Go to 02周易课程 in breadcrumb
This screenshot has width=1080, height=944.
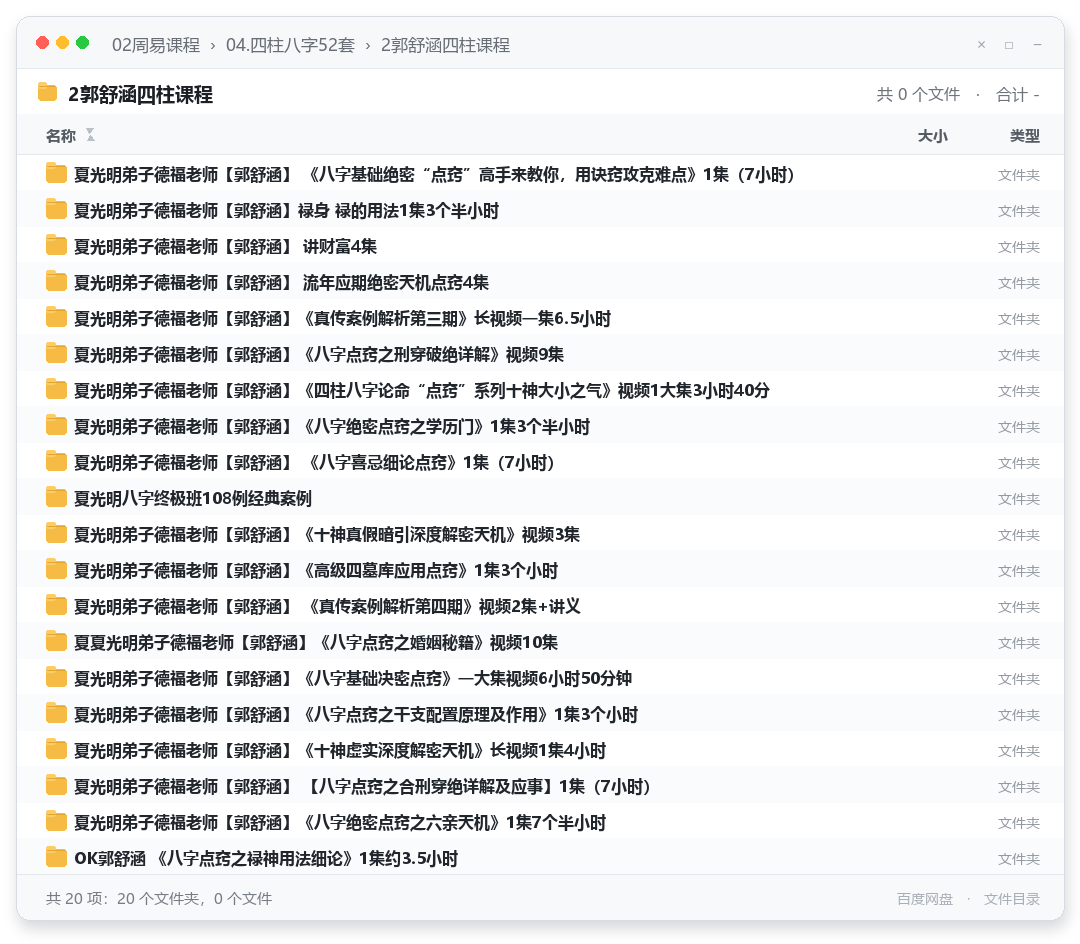(156, 45)
